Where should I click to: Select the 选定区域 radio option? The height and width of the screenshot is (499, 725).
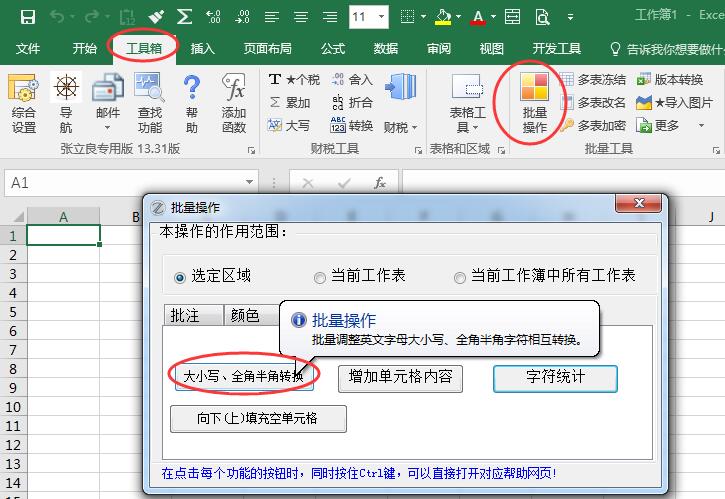tap(180, 277)
